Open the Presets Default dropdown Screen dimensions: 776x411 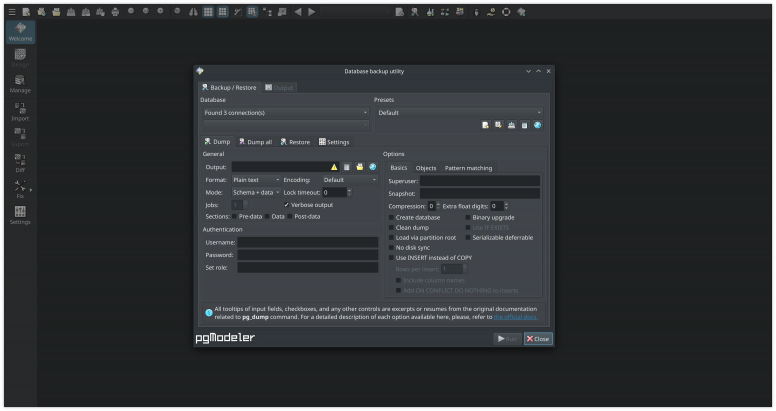click(x=460, y=112)
